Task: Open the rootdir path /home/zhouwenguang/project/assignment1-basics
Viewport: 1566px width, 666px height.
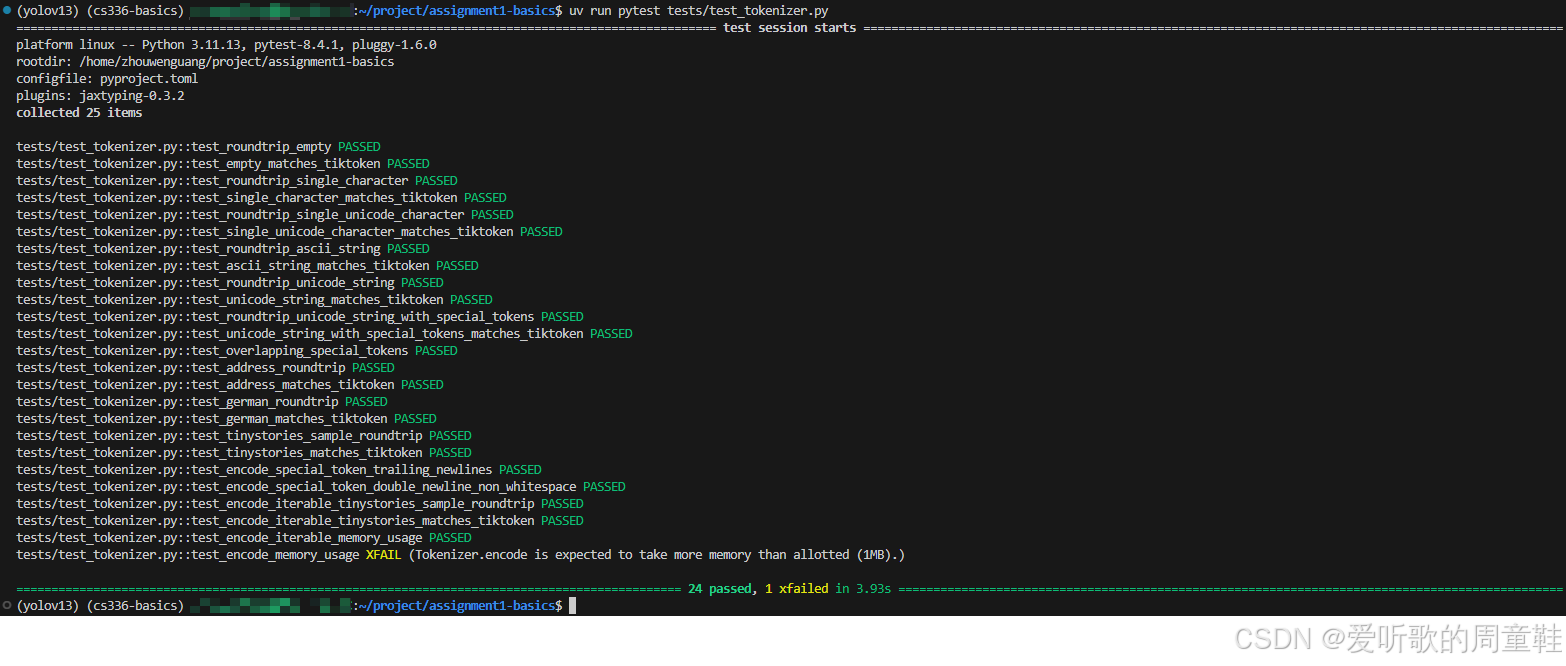Action: coord(237,62)
